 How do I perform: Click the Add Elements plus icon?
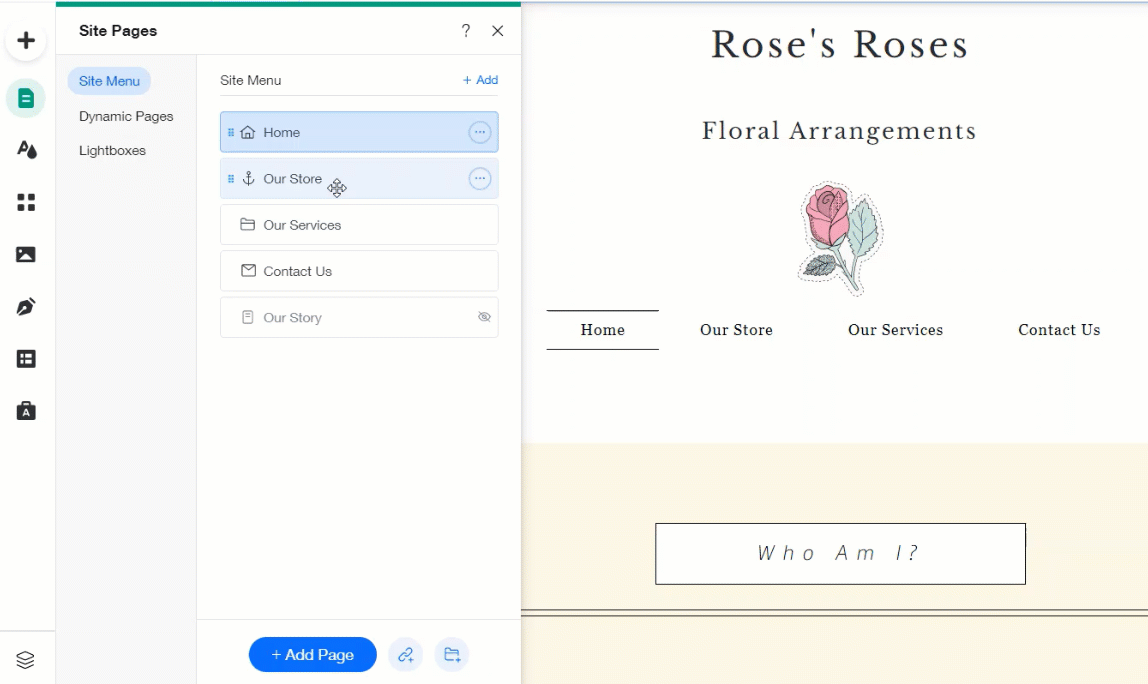tap(26, 41)
